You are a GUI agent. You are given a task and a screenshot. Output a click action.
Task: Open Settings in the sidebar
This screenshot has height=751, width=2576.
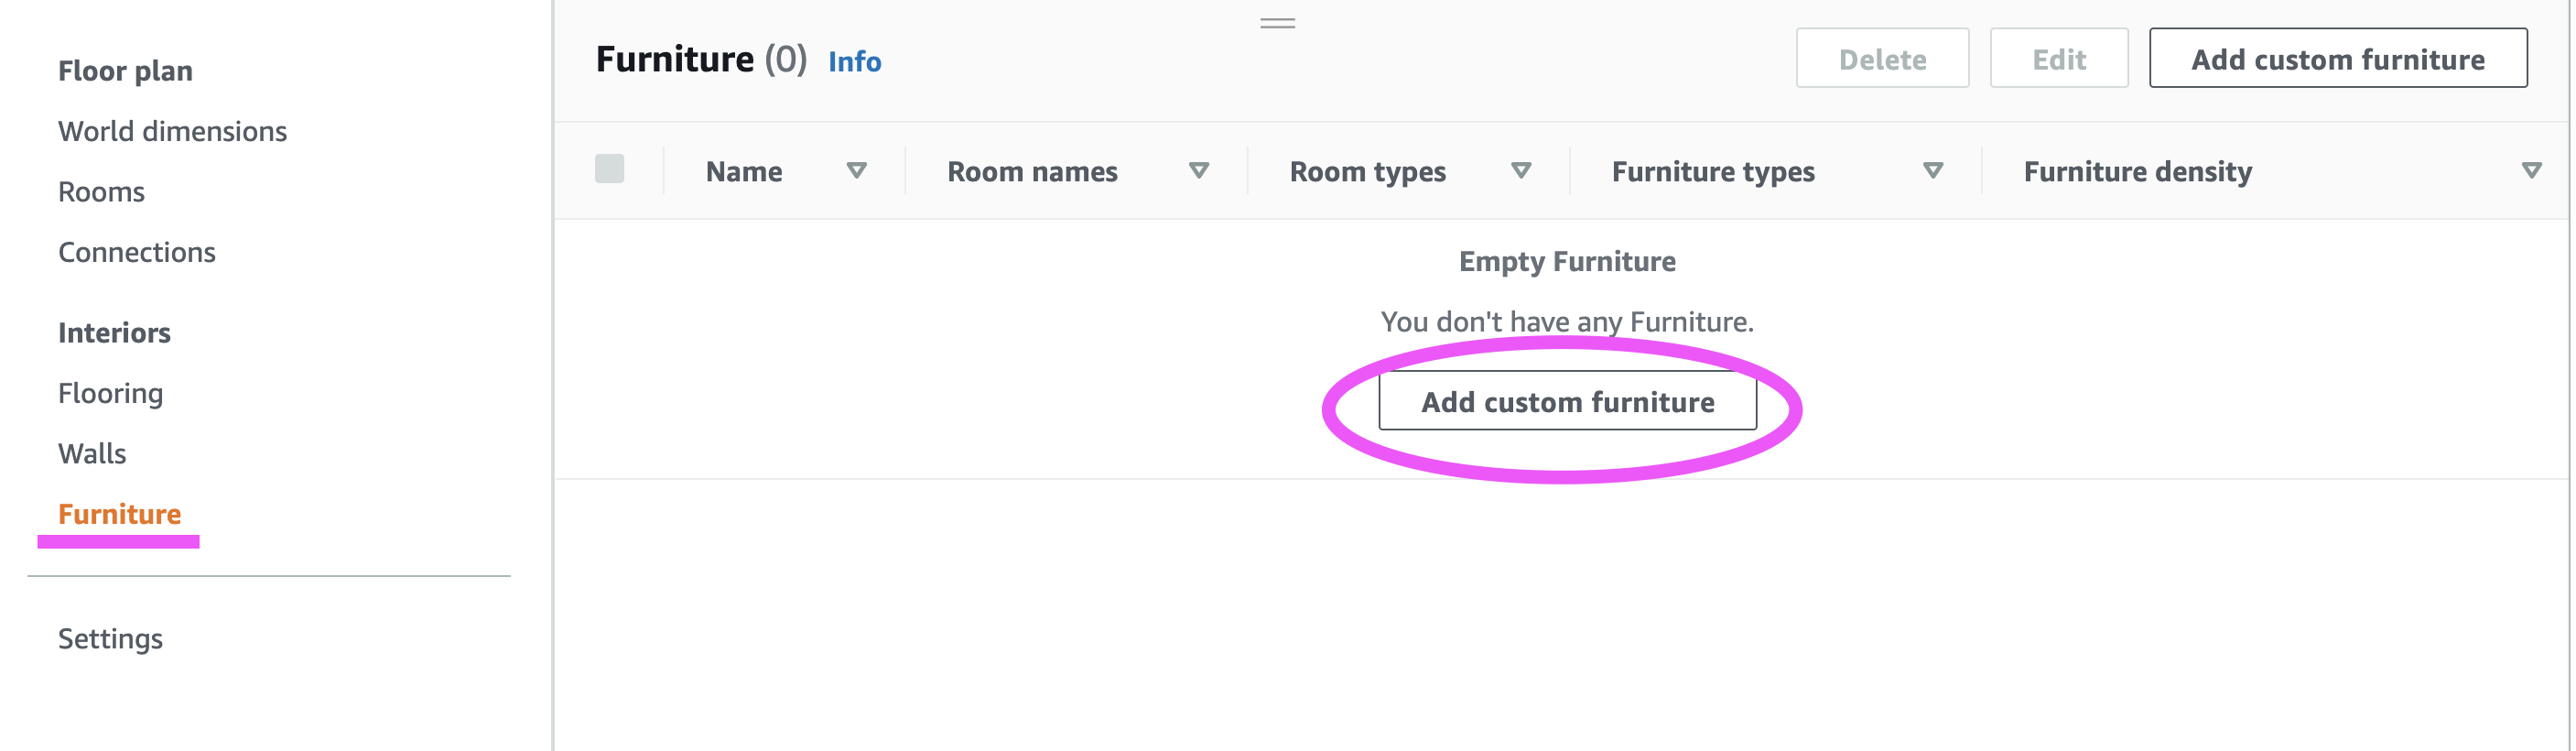(x=110, y=639)
